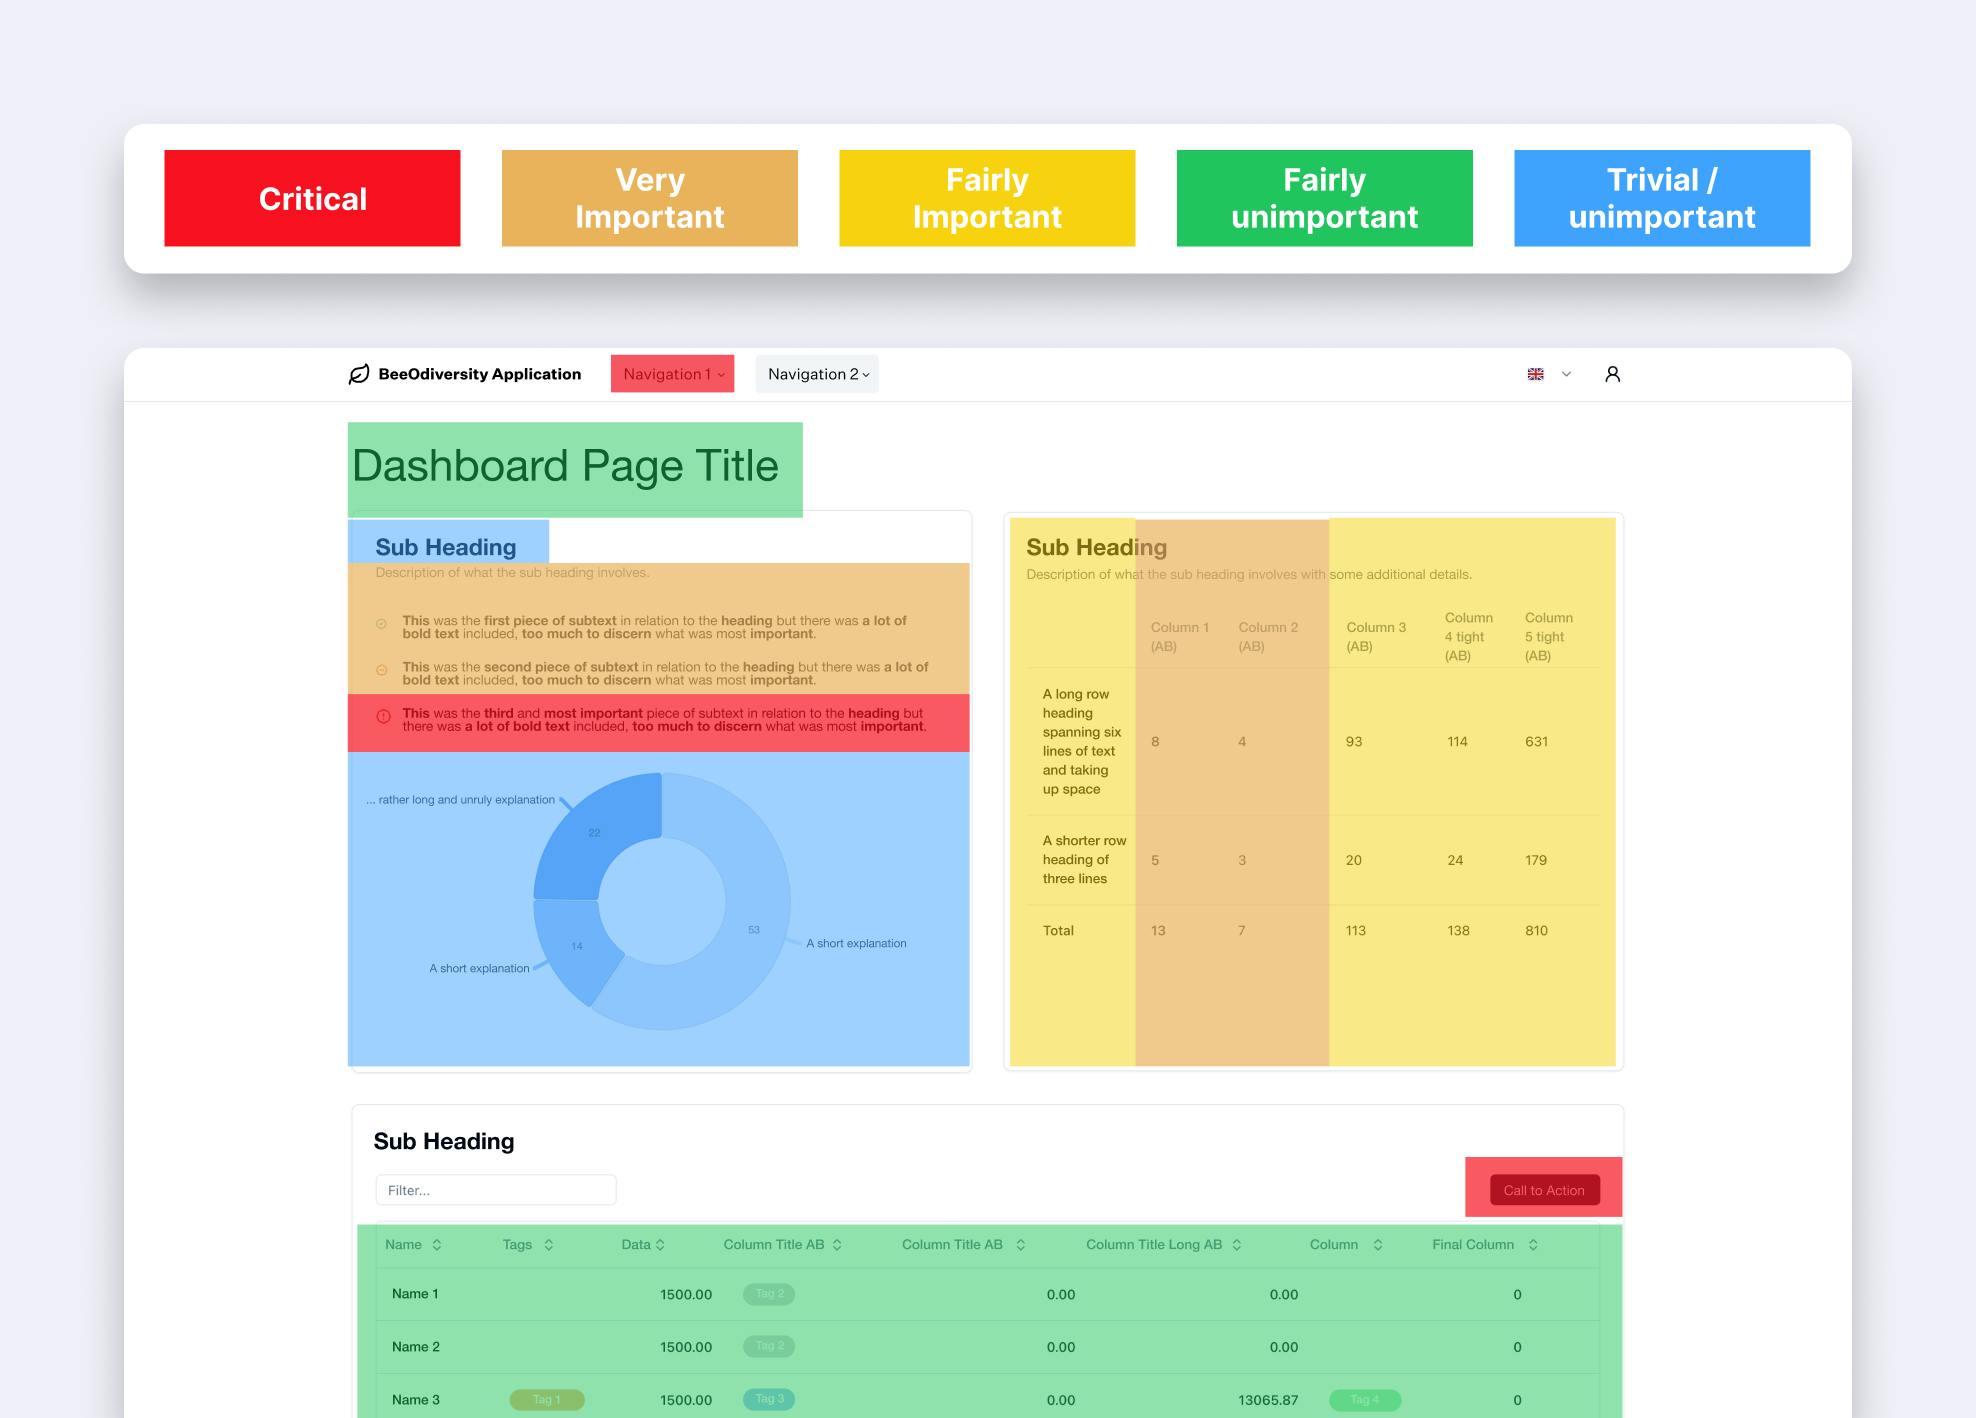This screenshot has width=1976, height=1418.
Task: Click the 1500.00 value in Name 1 row
Action: point(686,1294)
